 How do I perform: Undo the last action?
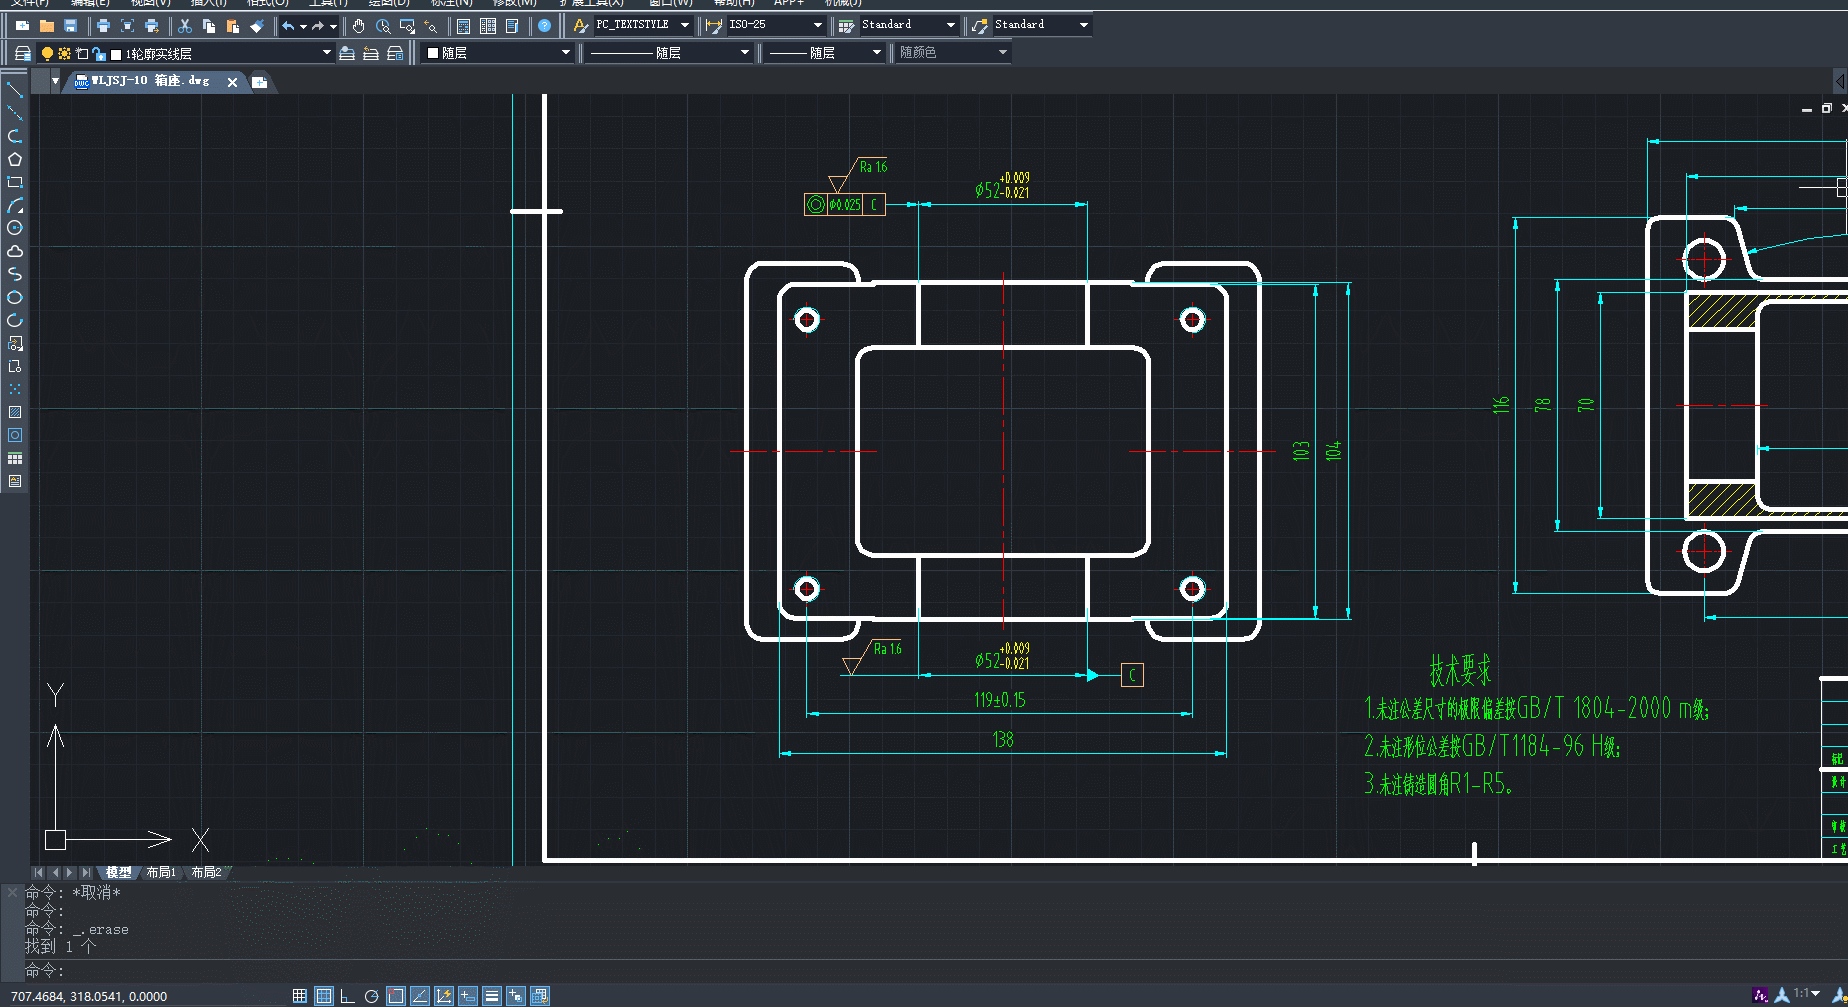288,25
